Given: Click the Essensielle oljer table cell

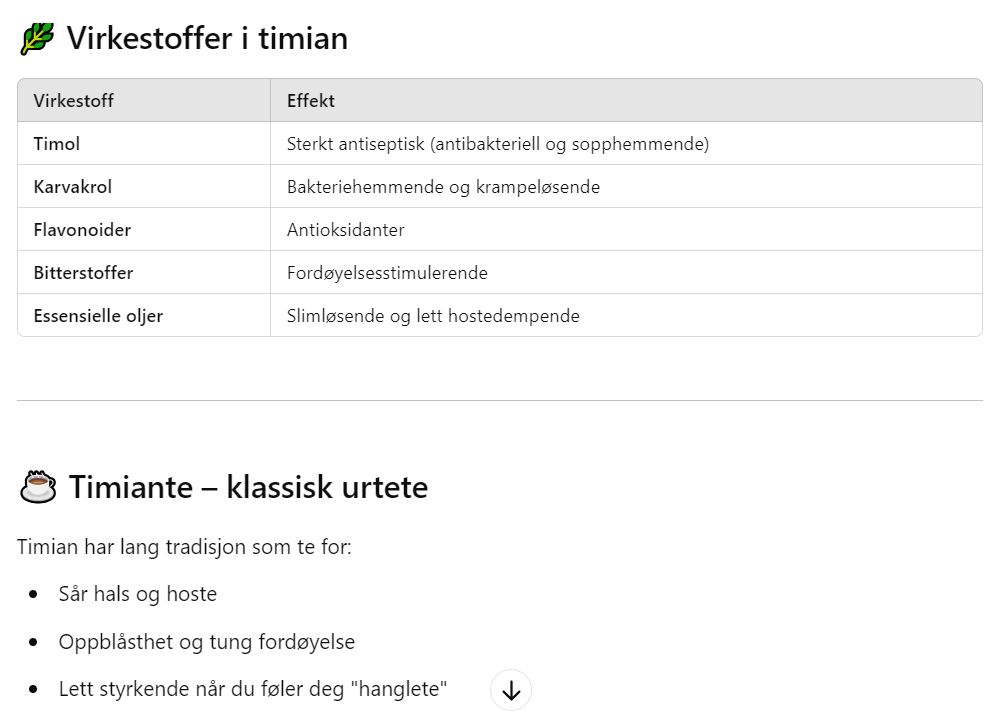Looking at the screenshot, I should pyautogui.click(x=144, y=315).
